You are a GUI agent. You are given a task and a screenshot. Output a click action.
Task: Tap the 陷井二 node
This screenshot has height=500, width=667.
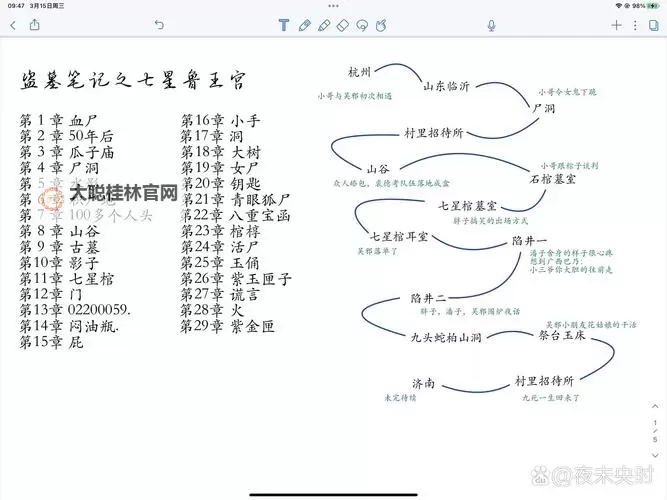(428, 298)
